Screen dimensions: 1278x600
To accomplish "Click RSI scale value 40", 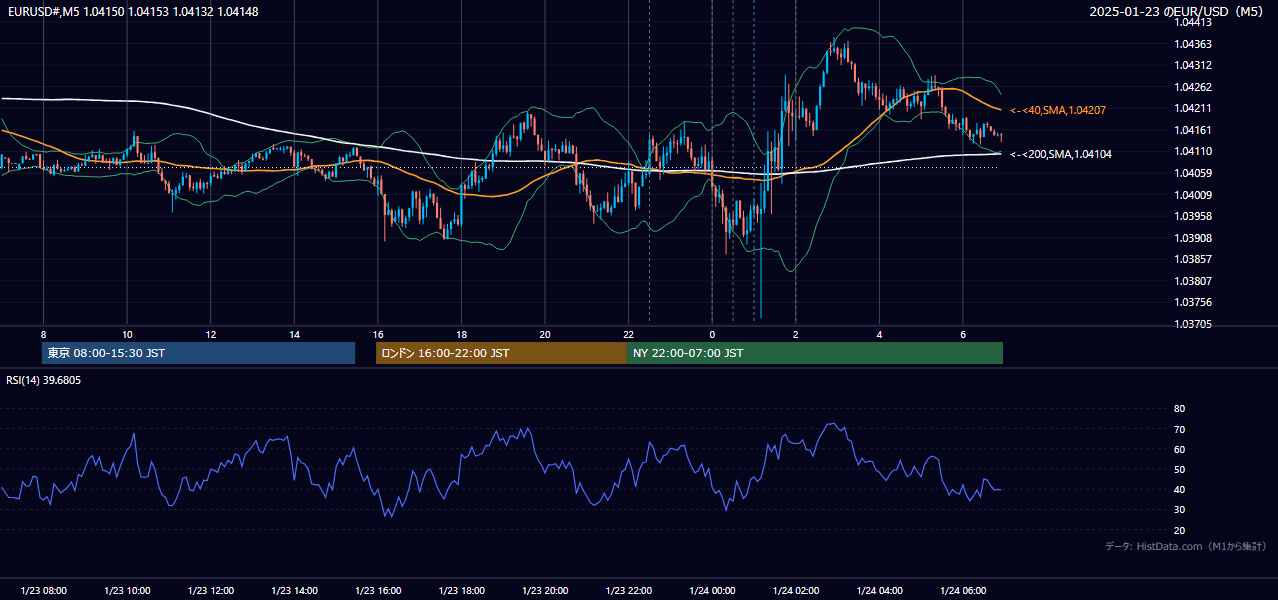I will [x=1179, y=490].
